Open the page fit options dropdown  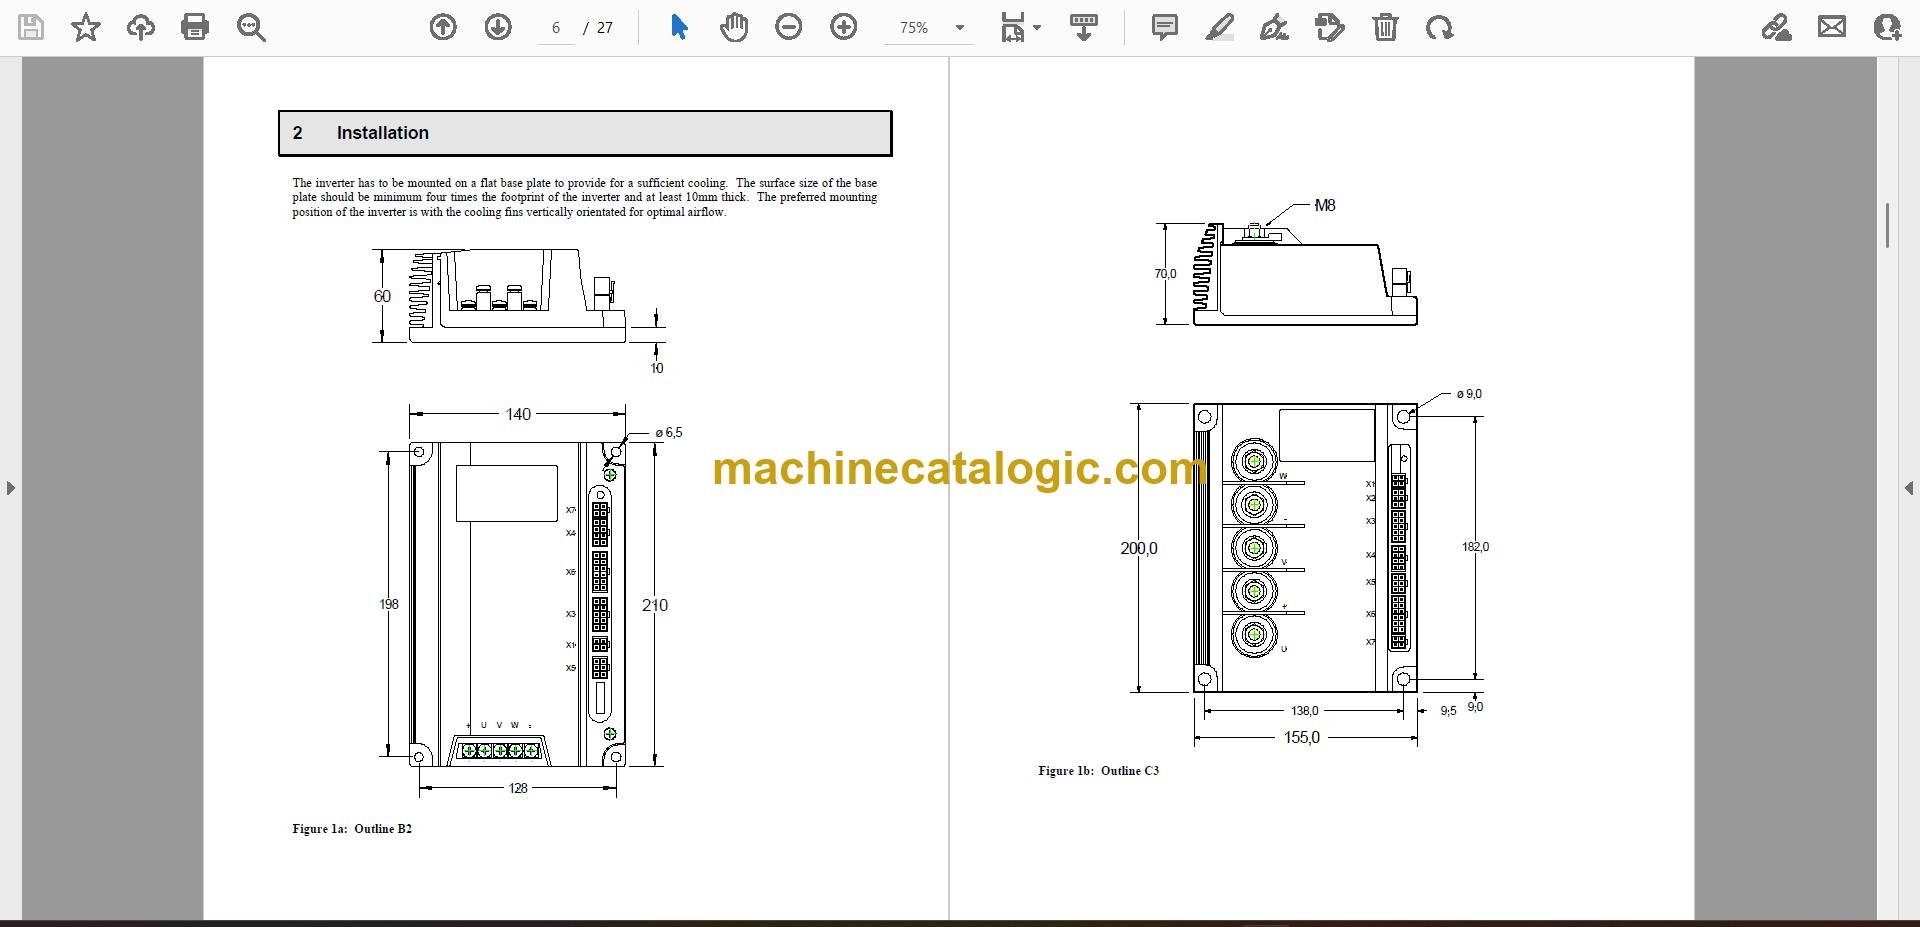(1020, 27)
